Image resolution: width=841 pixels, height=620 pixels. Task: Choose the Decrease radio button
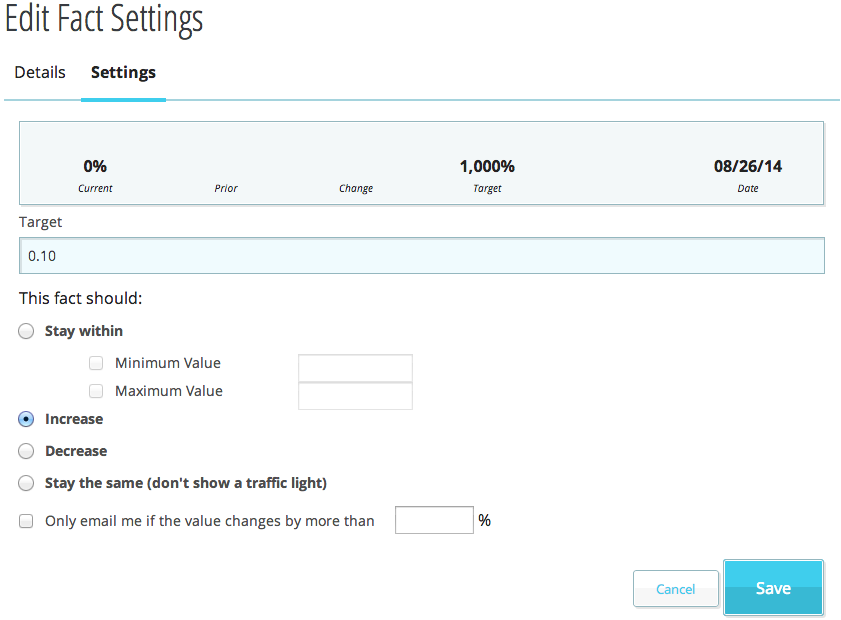27,451
